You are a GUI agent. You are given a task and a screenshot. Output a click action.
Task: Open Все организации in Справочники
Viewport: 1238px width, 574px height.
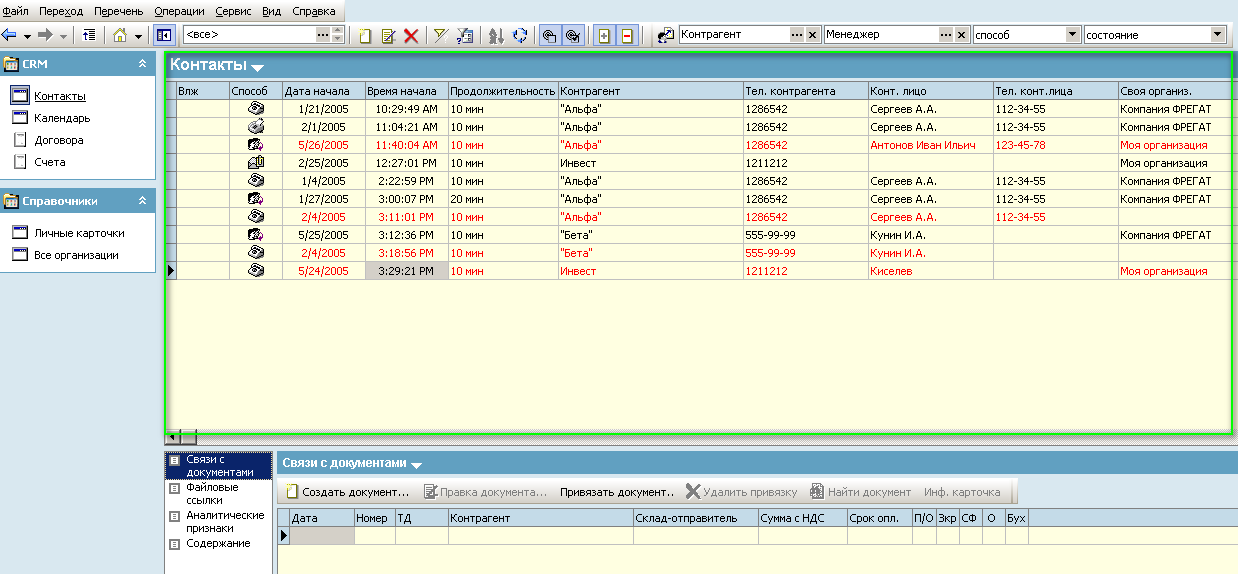(x=76, y=255)
